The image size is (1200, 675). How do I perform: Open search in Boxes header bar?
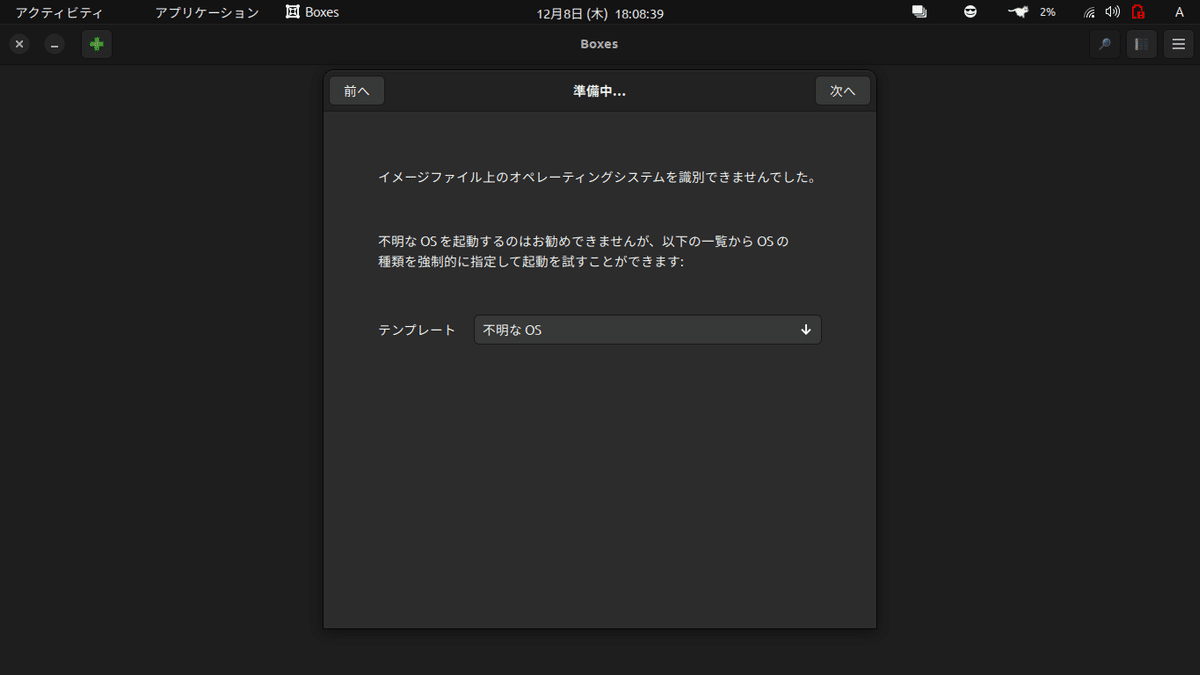click(1105, 44)
